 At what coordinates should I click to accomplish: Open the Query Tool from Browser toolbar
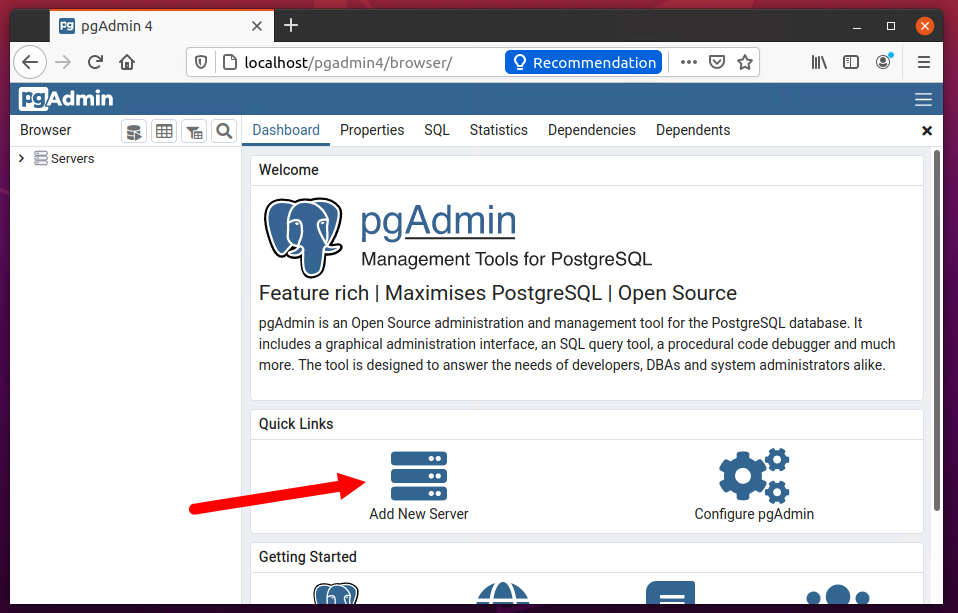[x=134, y=131]
